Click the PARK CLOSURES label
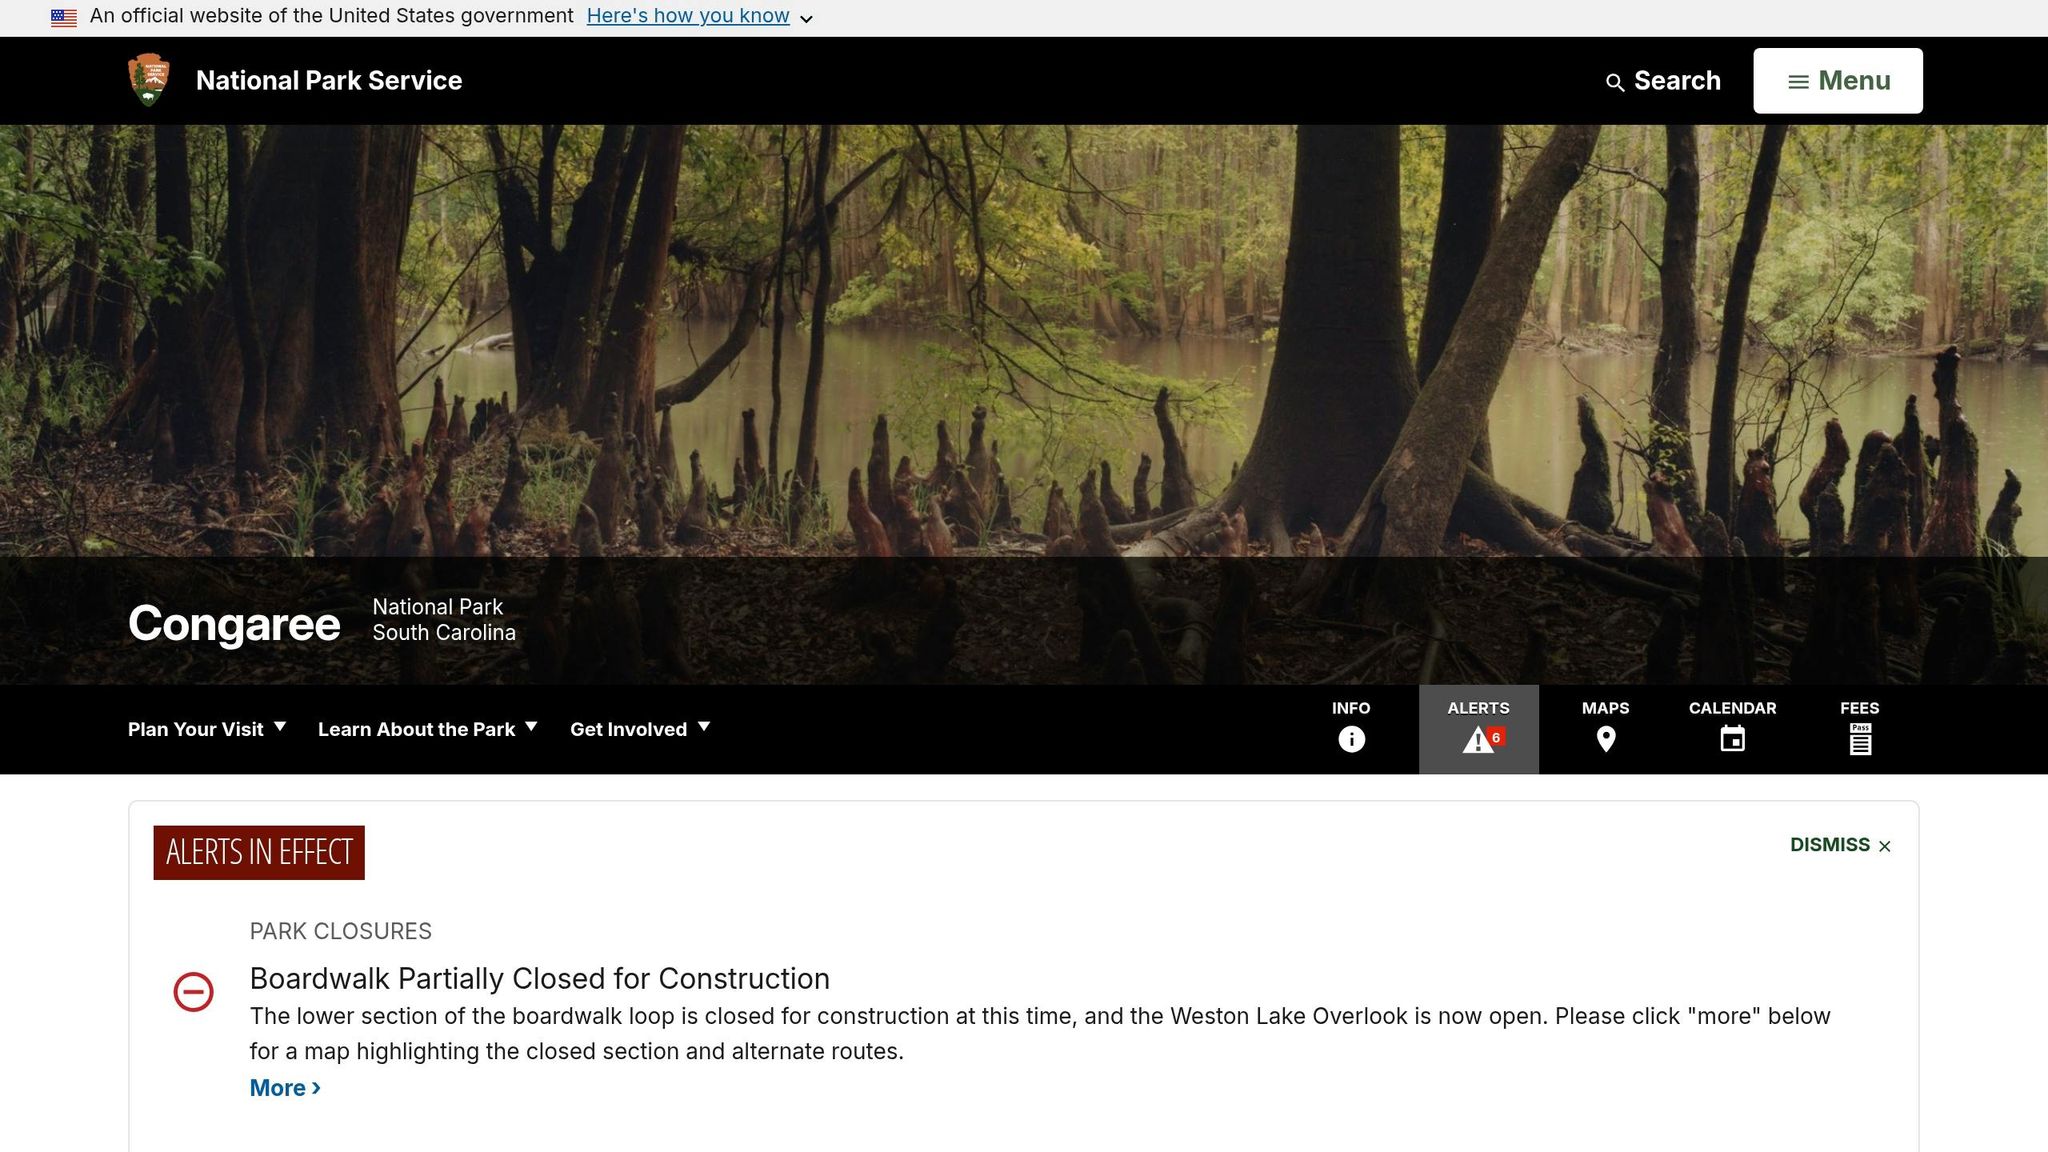The height and width of the screenshot is (1152, 2048). click(340, 931)
